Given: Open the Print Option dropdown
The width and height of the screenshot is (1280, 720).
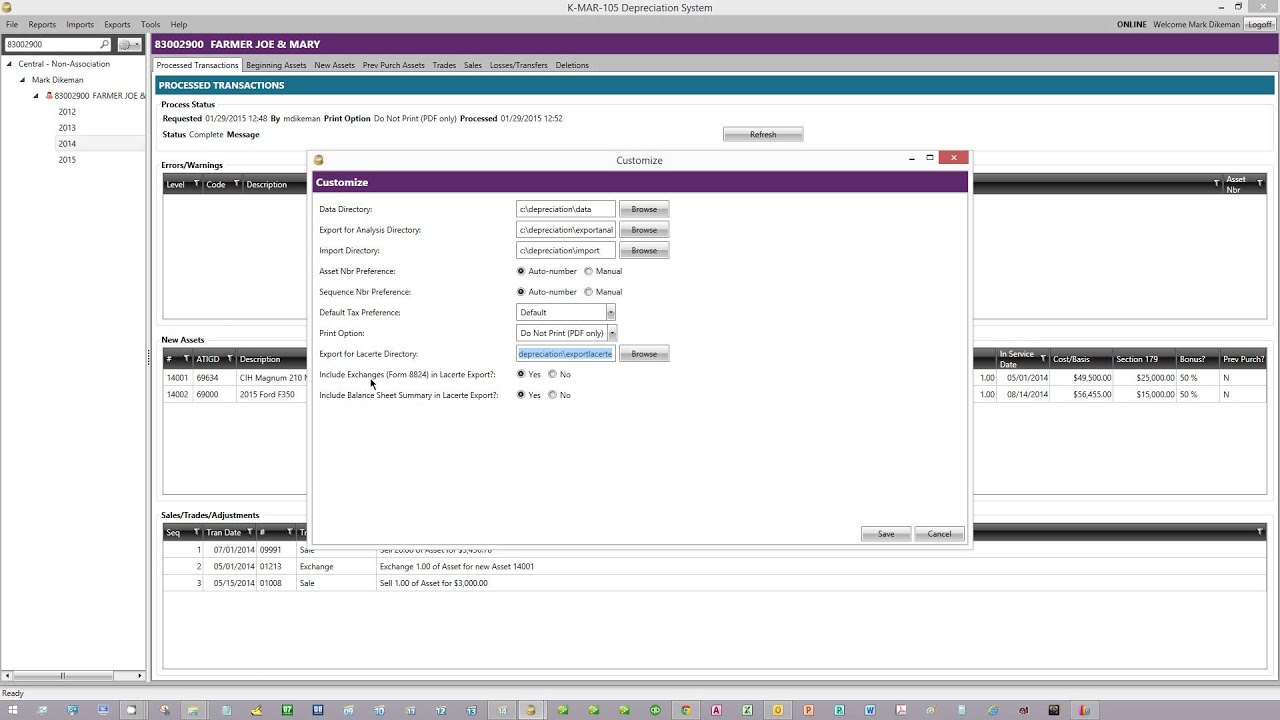Looking at the screenshot, I should [612, 333].
